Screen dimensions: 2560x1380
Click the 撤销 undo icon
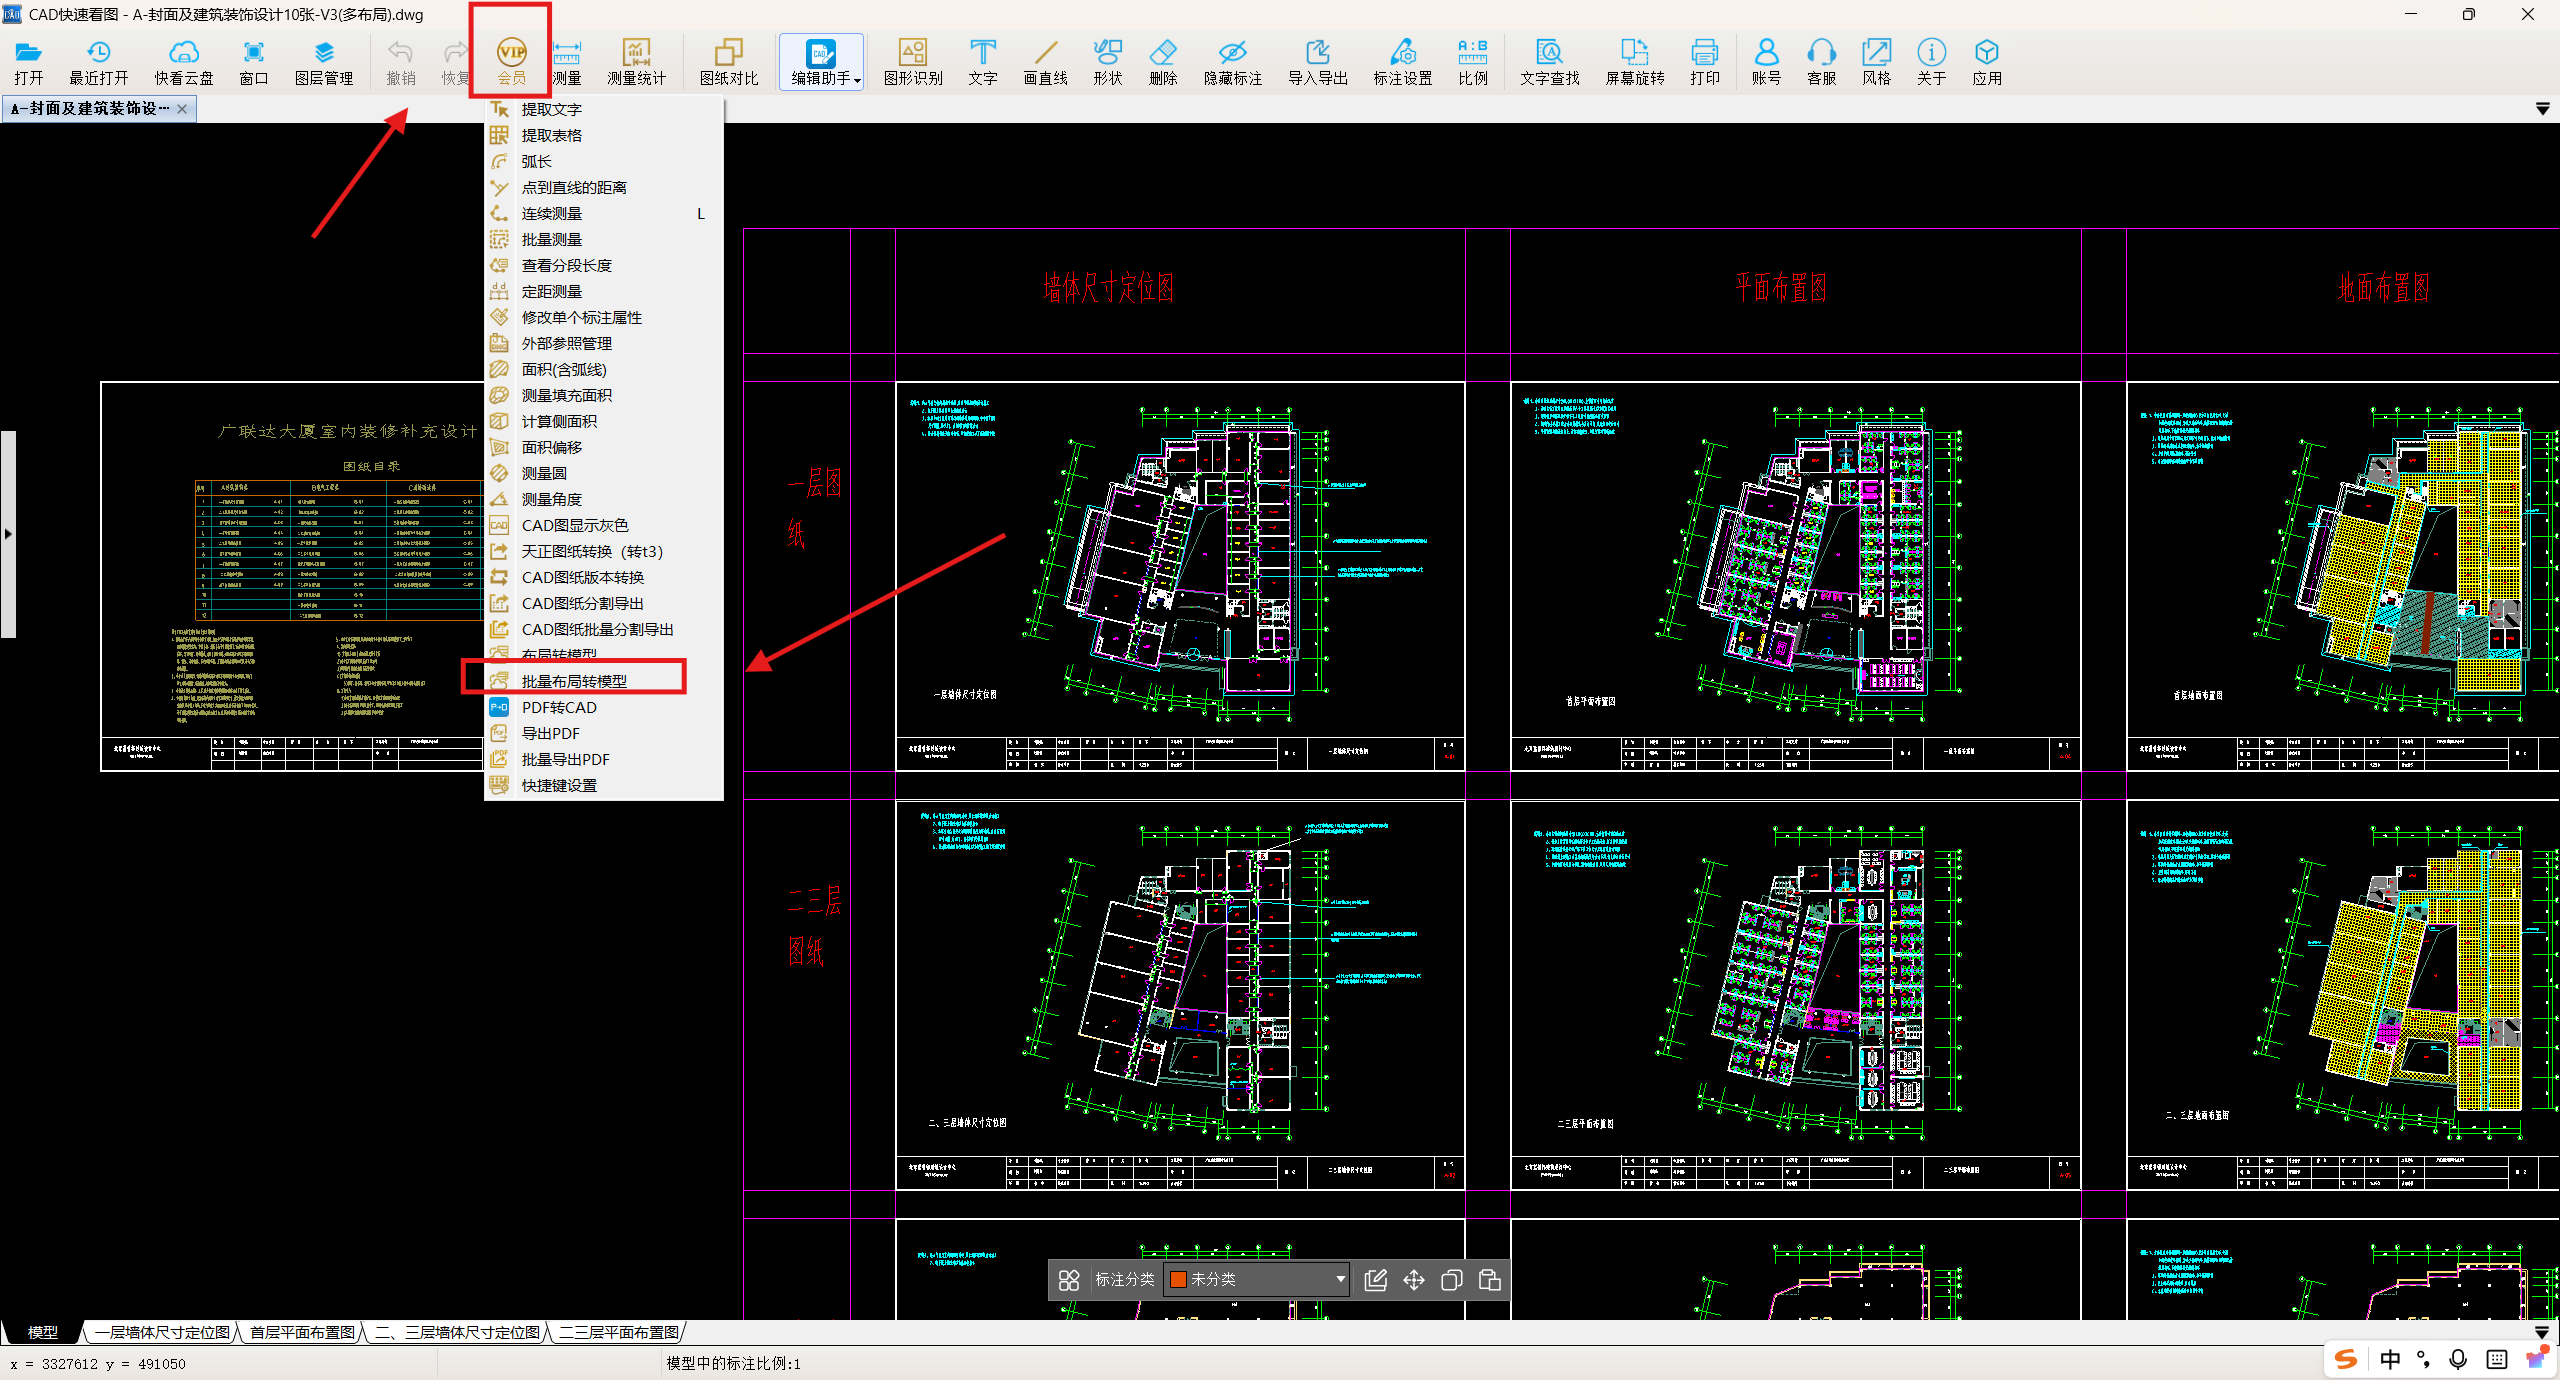coord(401,62)
